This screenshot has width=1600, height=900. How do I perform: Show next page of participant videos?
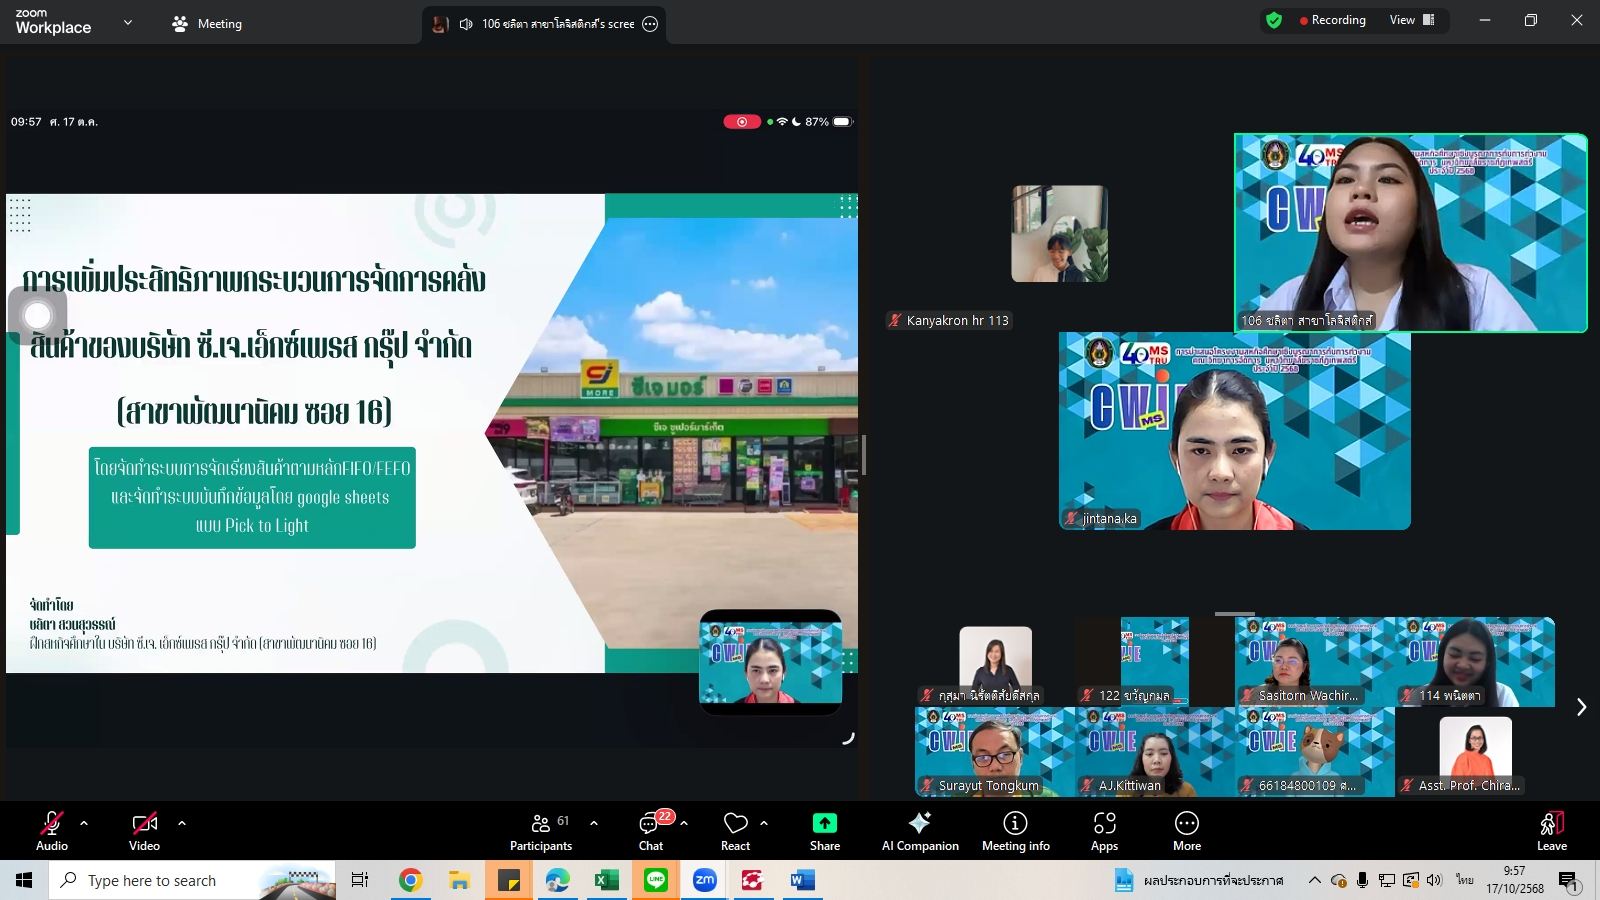coord(1581,707)
